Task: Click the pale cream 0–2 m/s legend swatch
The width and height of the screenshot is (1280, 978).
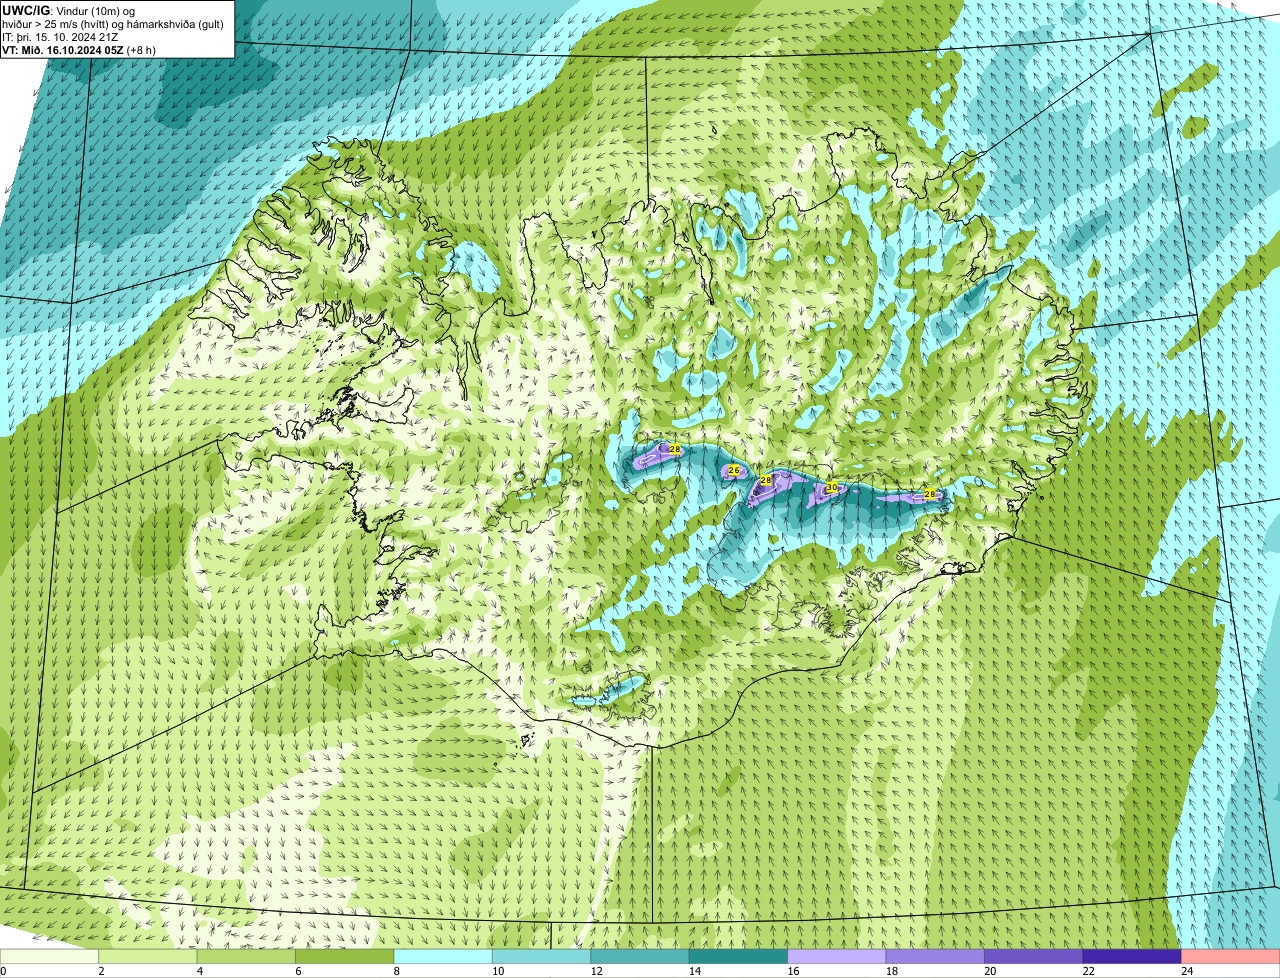Action: 50,956
